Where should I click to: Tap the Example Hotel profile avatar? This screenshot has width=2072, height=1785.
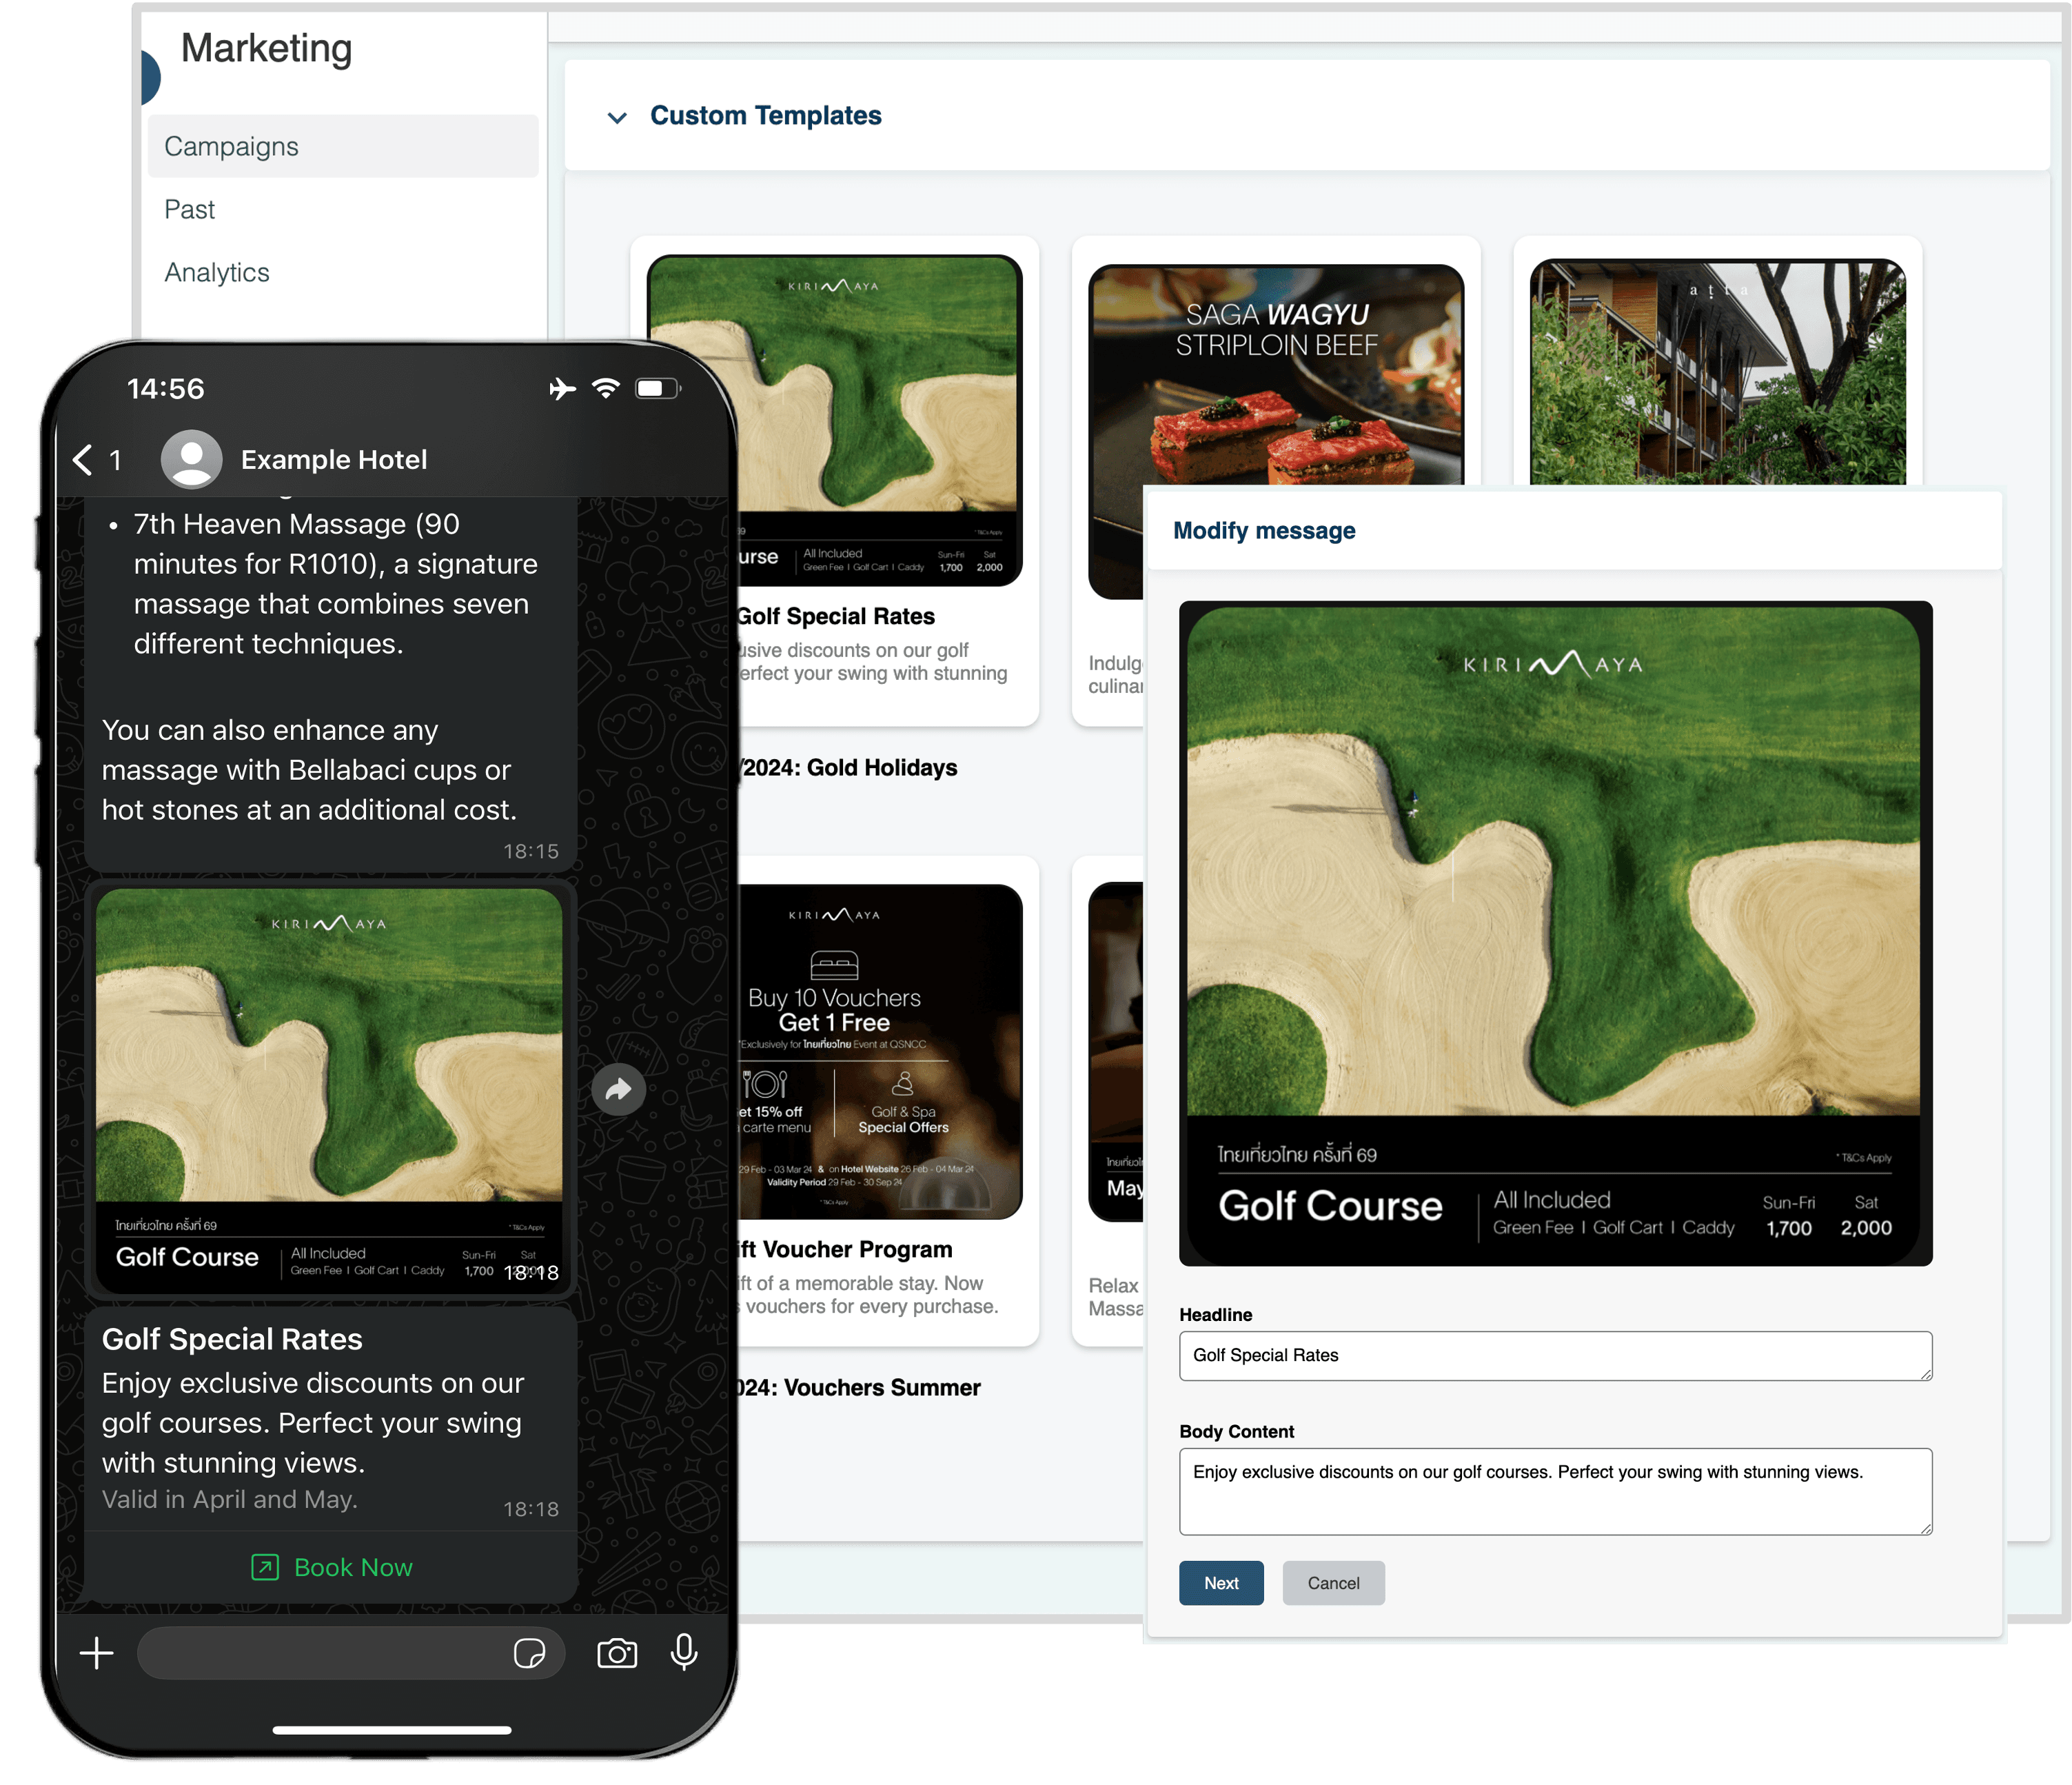point(191,459)
